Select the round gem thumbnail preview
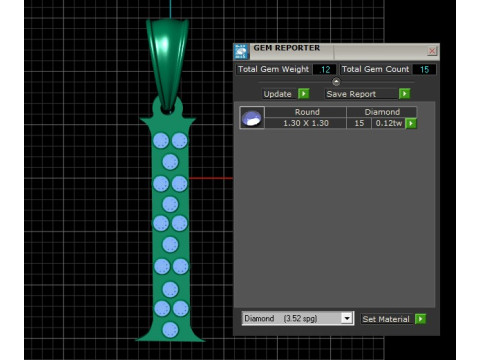This screenshot has height=360, width=480. point(252,118)
